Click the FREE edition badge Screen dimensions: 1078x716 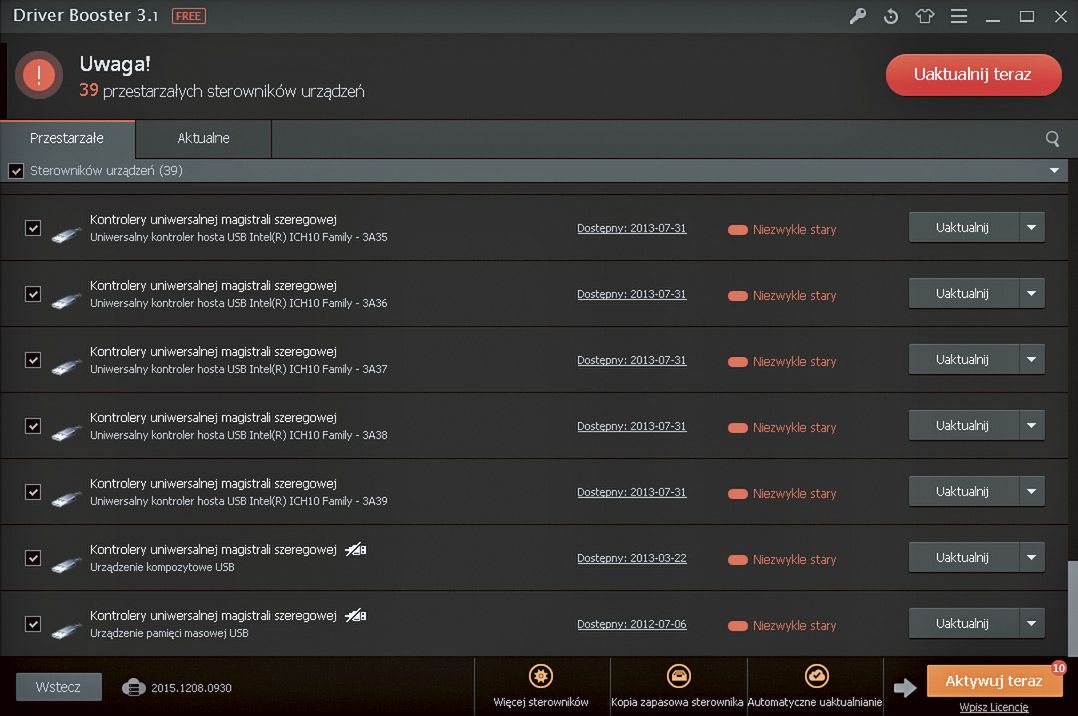(x=188, y=16)
